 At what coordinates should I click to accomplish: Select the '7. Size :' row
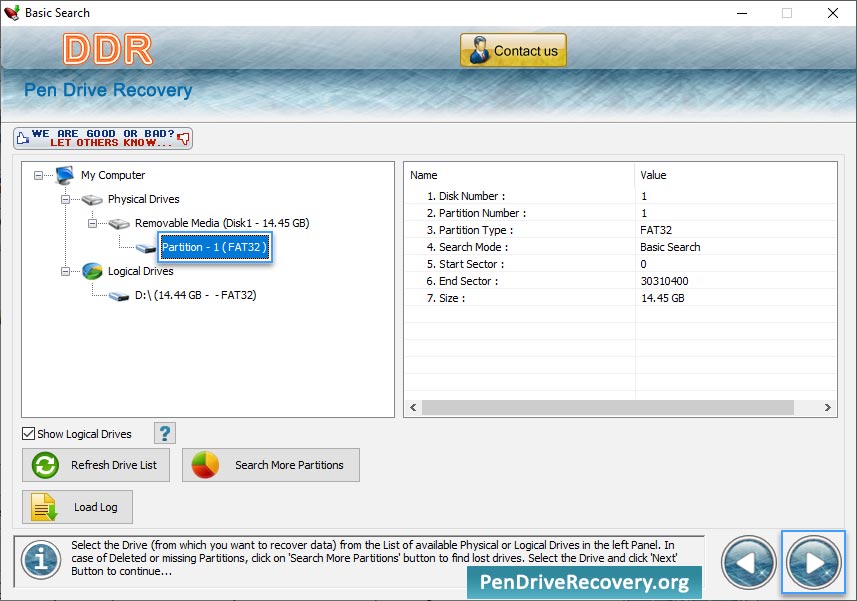pos(621,297)
